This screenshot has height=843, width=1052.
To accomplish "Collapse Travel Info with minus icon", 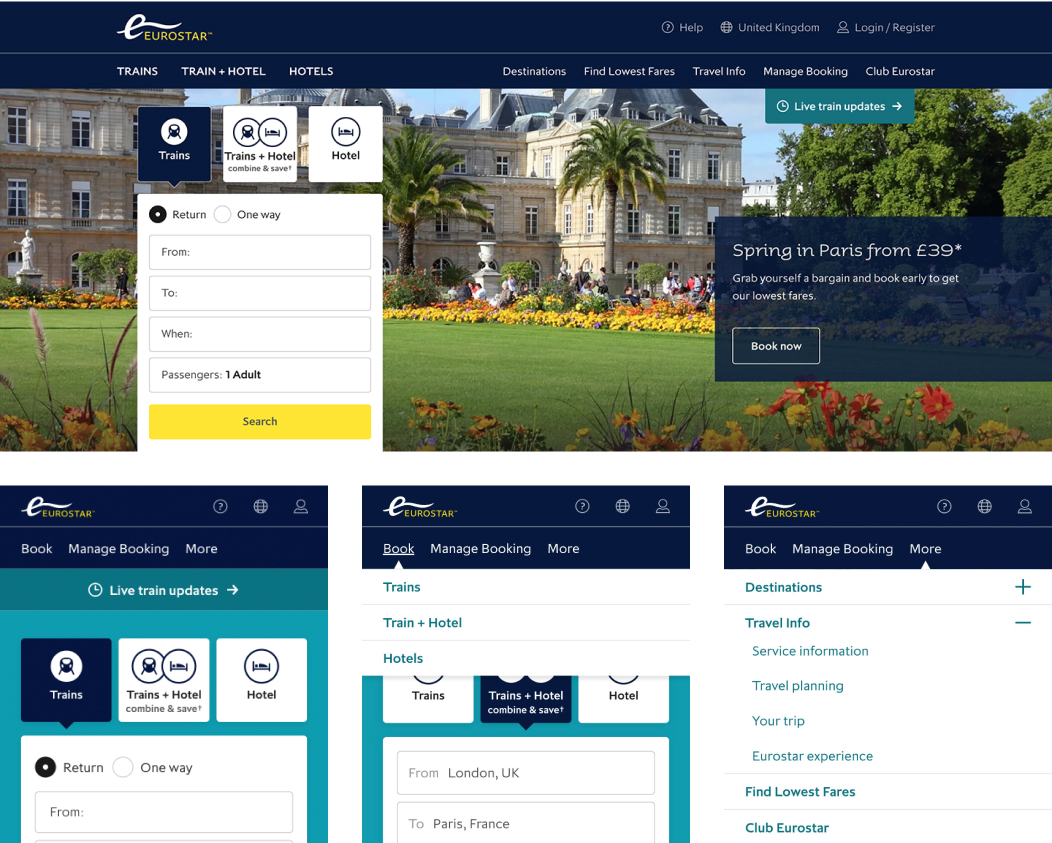I will [x=1022, y=623].
